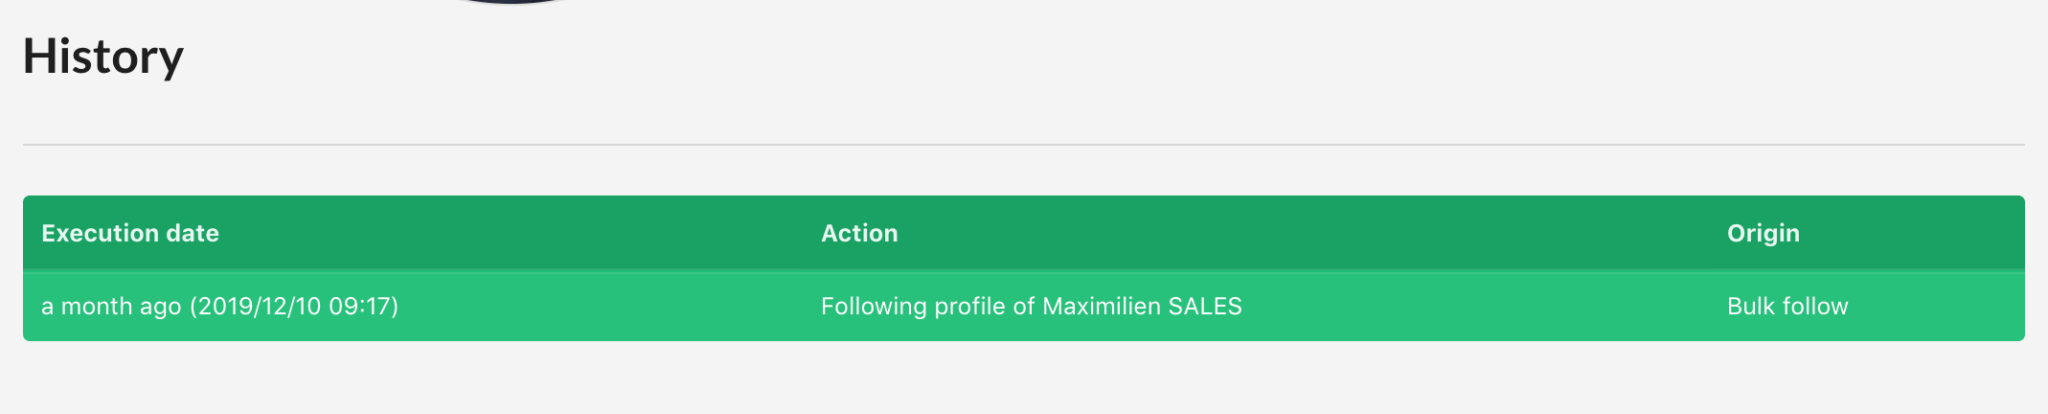Screen dimensions: 2048x414
Task: Sort by the Execution date column header
Action: point(130,233)
